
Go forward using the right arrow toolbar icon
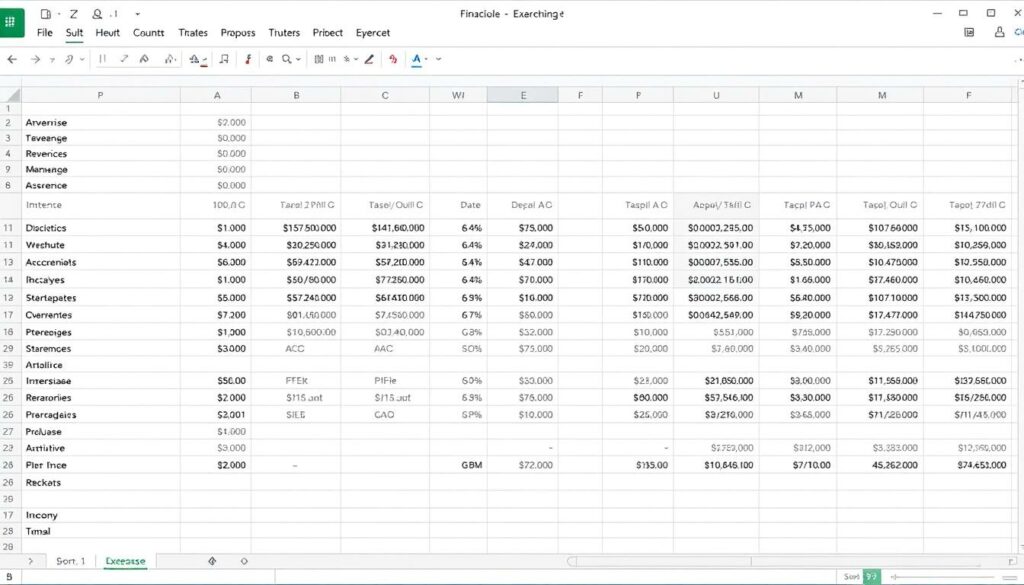(x=35, y=59)
